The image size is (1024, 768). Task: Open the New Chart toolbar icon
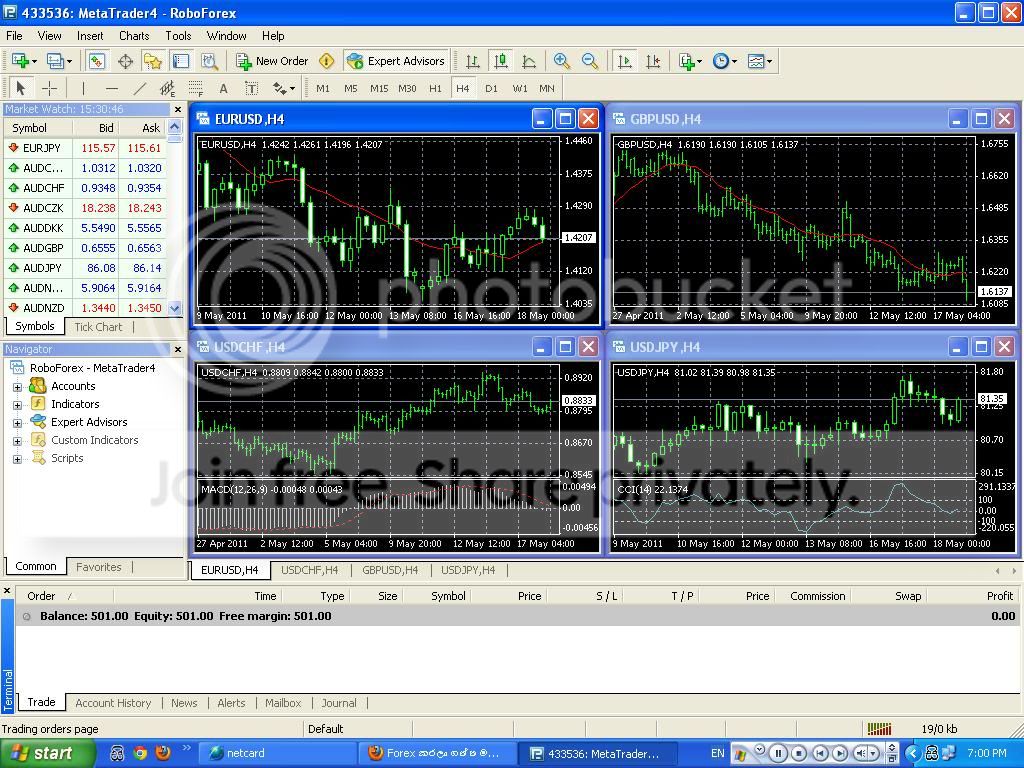tap(24, 61)
